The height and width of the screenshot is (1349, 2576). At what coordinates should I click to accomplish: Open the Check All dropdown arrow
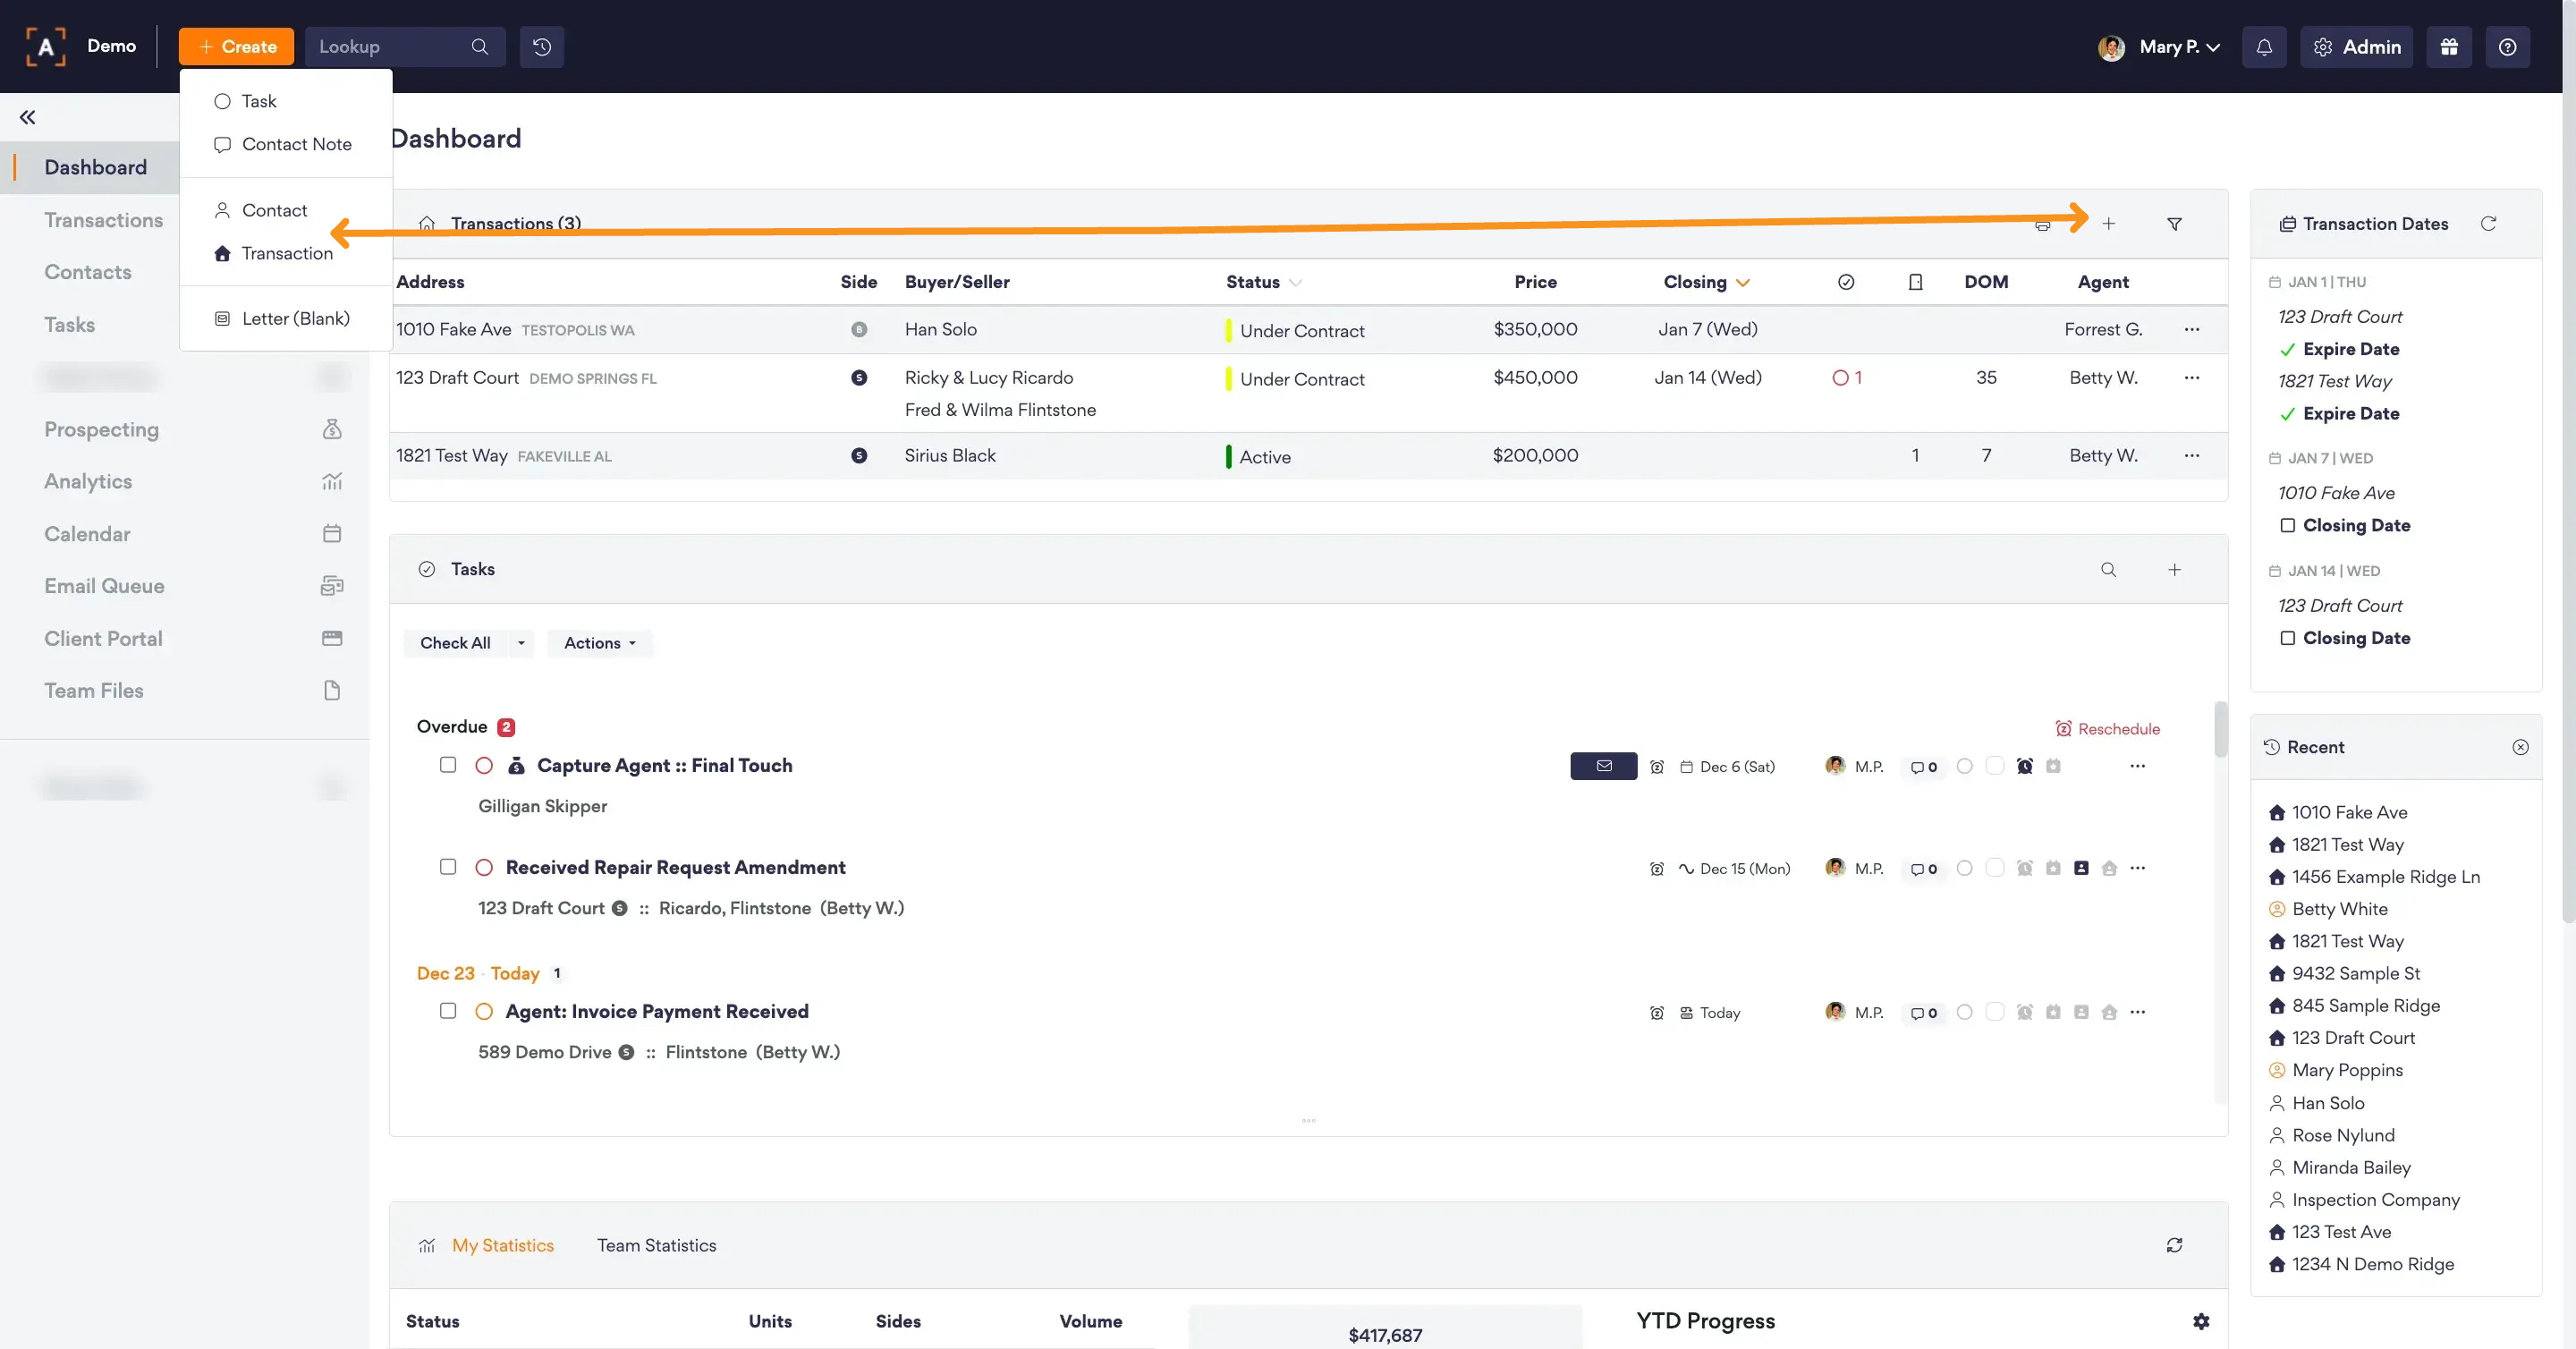pyautogui.click(x=521, y=643)
